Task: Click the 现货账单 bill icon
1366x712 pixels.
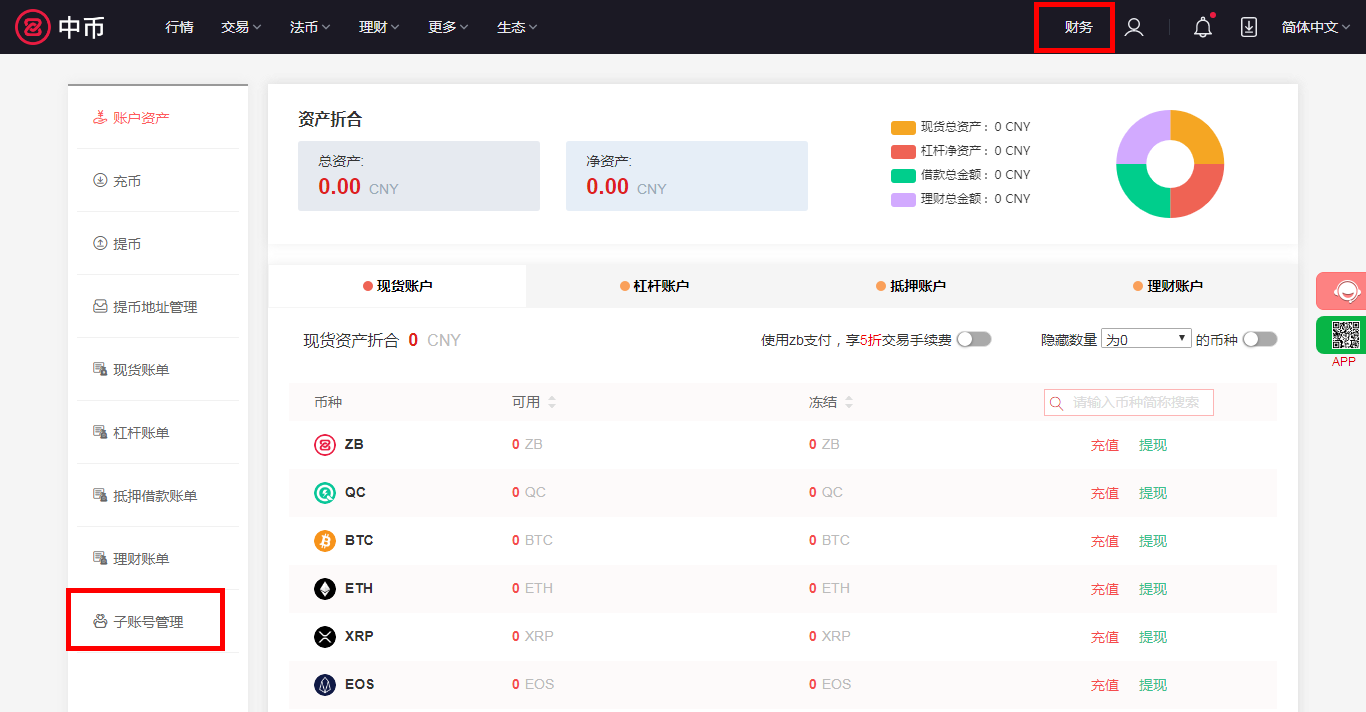Action: click(100, 370)
